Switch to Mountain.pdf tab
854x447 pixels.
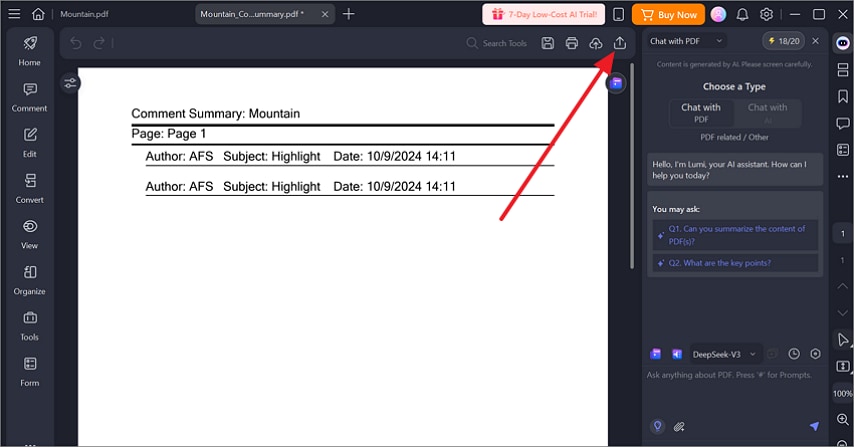click(x=84, y=14)
